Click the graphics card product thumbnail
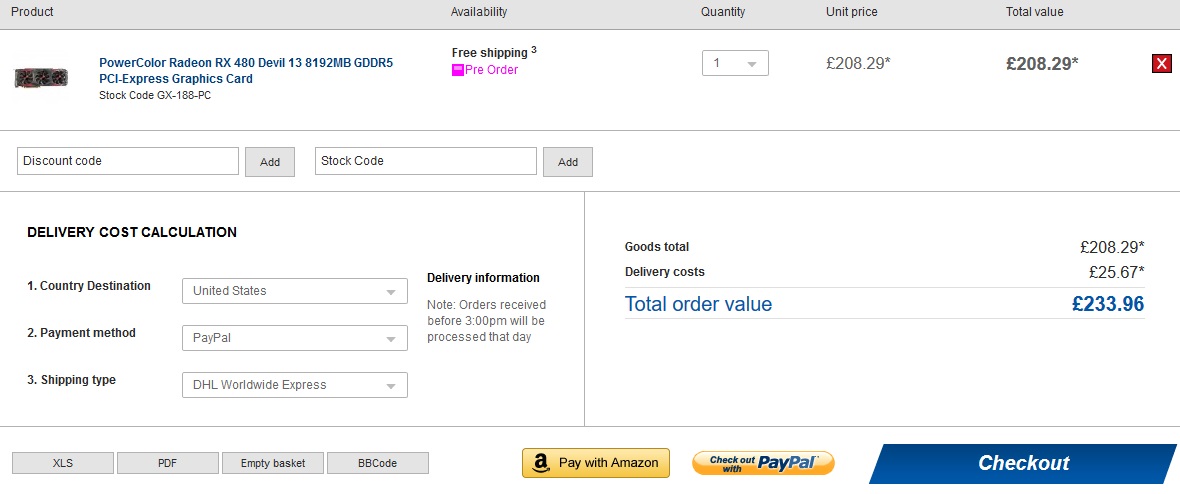The image size is (1180, 494). [x=41, y=77]
